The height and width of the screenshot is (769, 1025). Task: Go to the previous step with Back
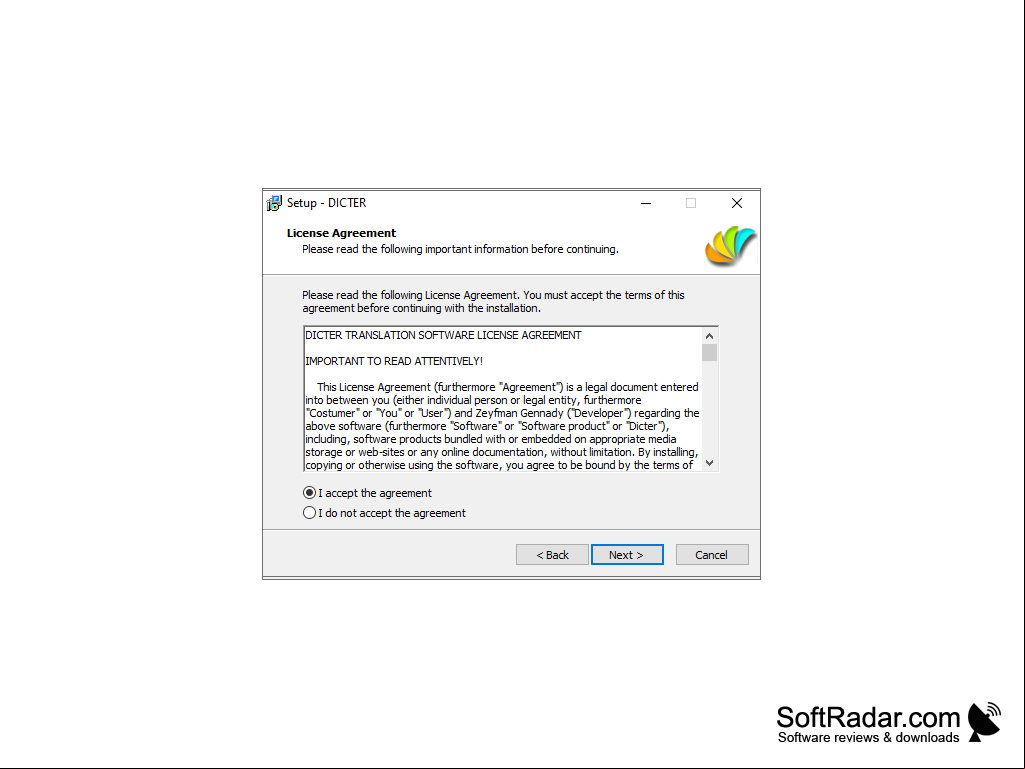coord(552,555)
